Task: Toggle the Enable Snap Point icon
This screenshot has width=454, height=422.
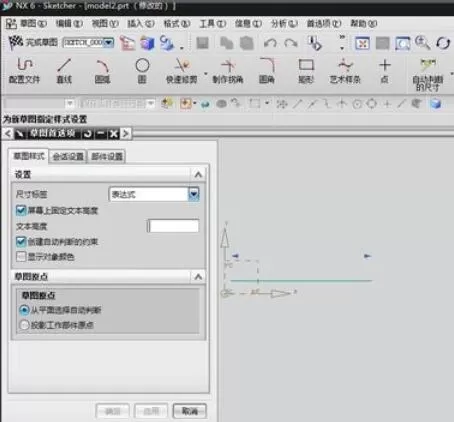Action: point(282,104)
